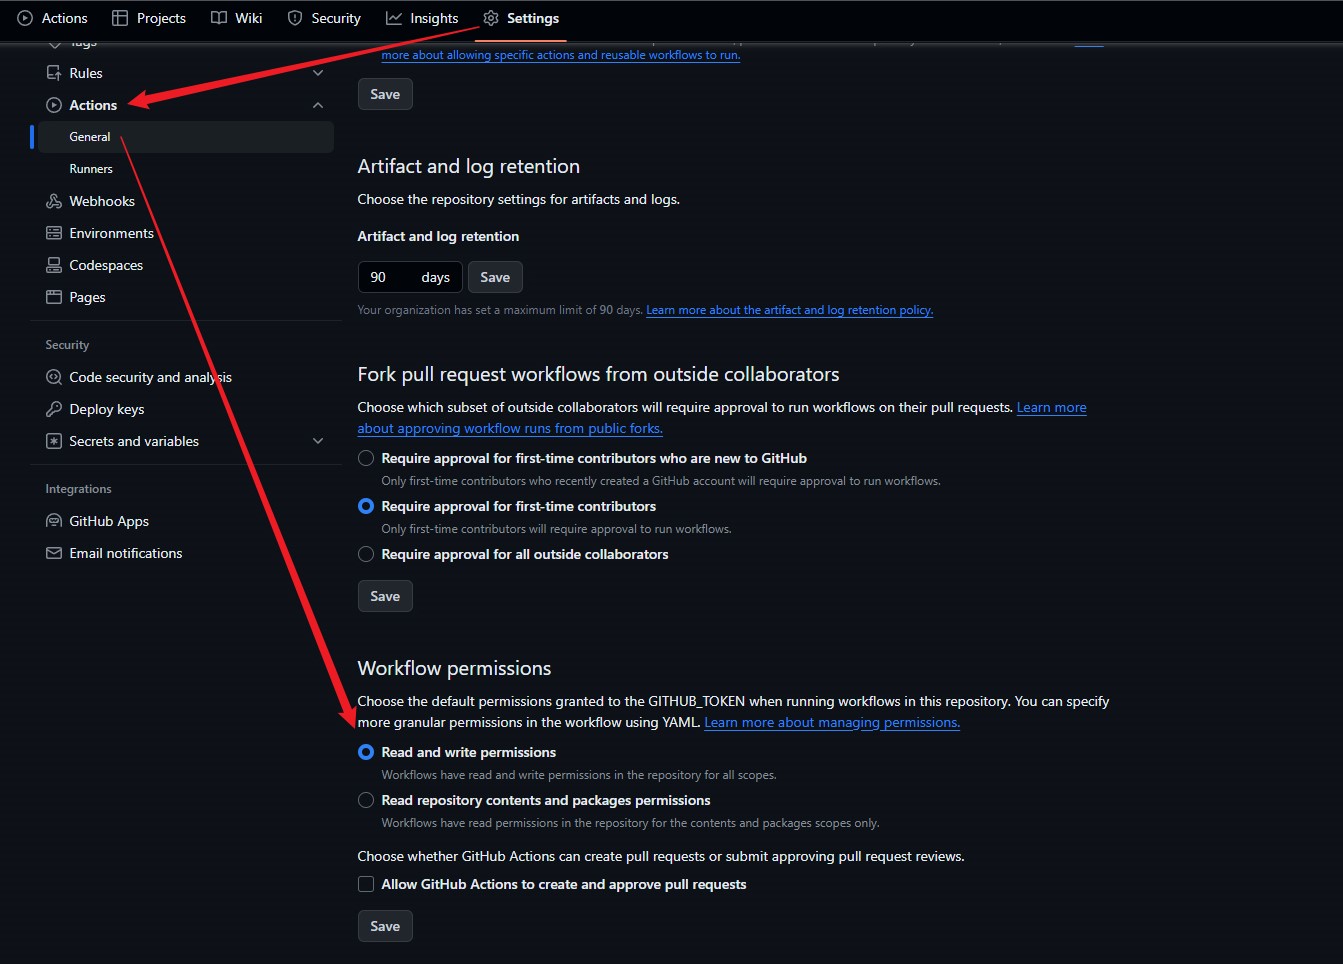Click the retention days input field
The height and width of the screenshot is (964, 1343).
click(x=410, y=277)
